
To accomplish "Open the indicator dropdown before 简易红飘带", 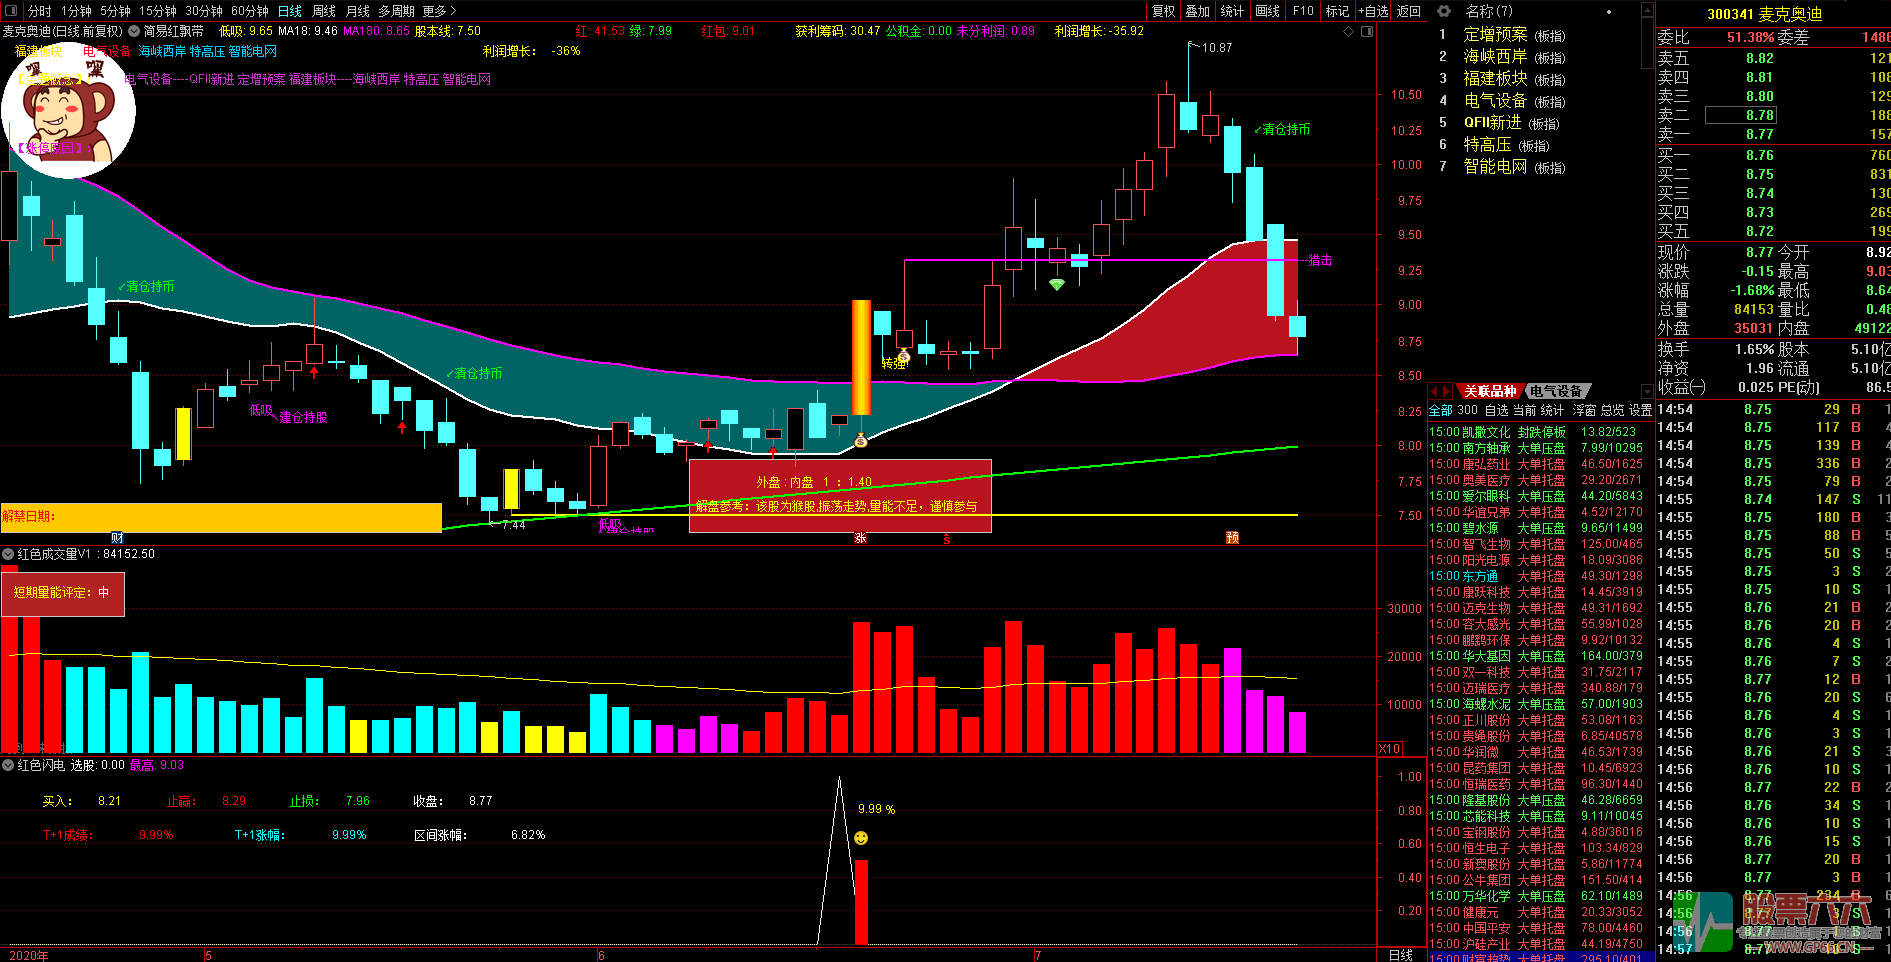I will (x=134, y=32).
